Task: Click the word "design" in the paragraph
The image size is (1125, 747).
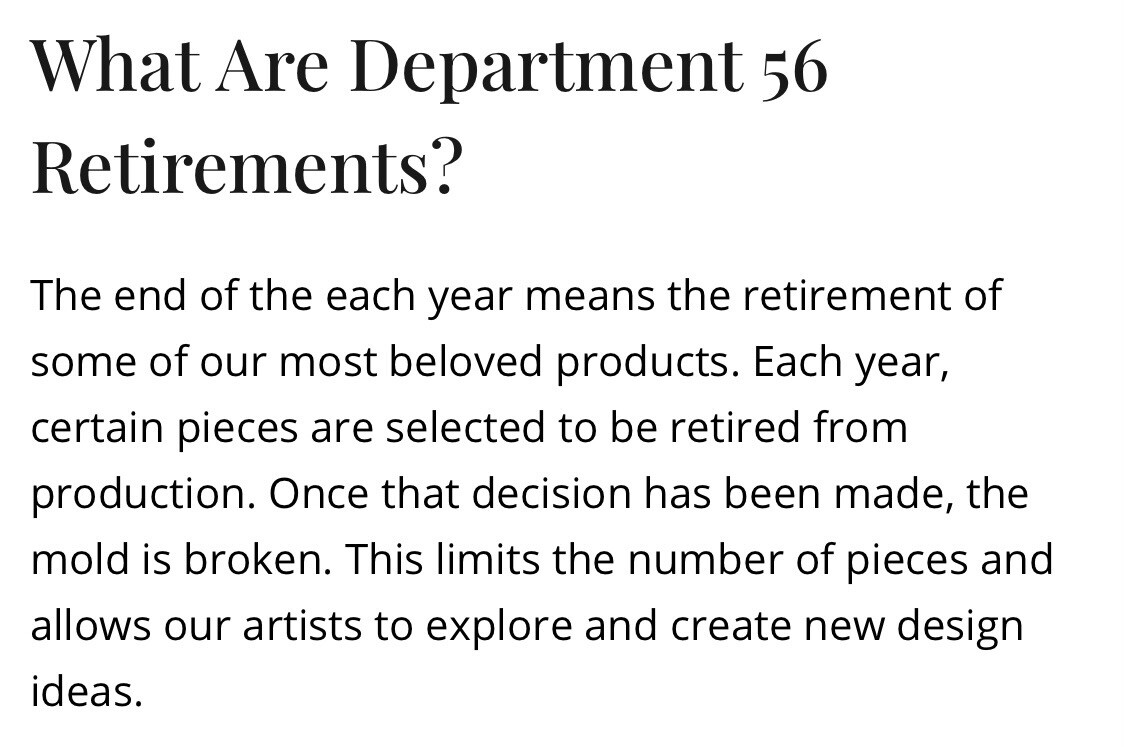Action: tap(960, 627)
